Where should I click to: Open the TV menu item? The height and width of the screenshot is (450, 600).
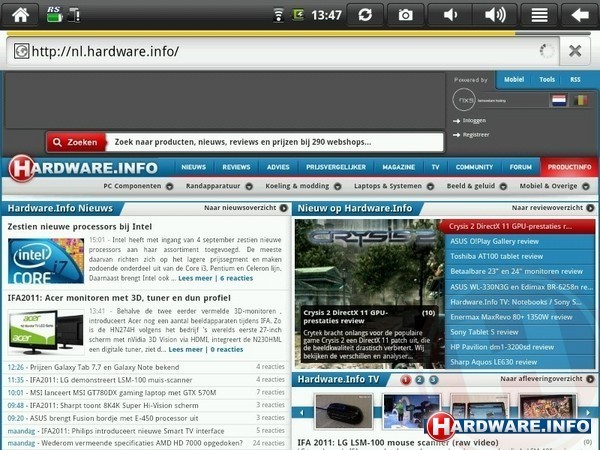(x=435, y=167)
